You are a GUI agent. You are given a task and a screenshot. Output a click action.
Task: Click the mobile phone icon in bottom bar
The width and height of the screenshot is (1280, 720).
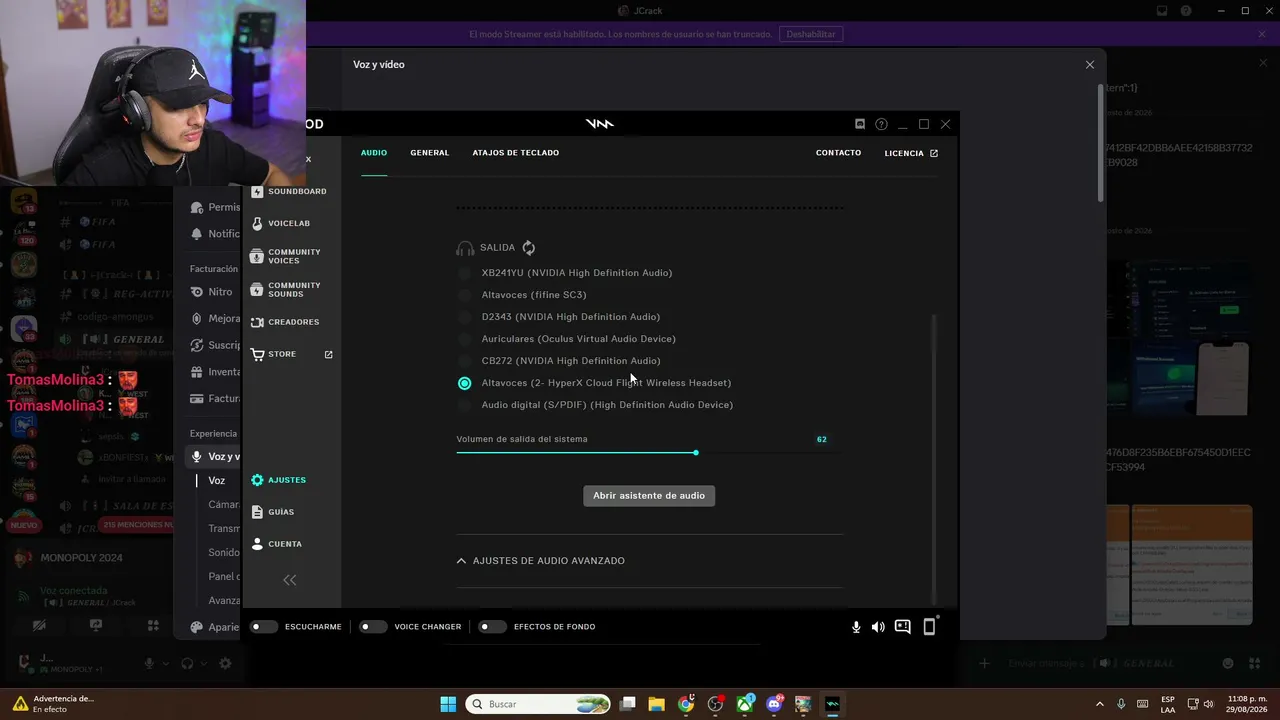pyautogui.click(x=929, y=627)
